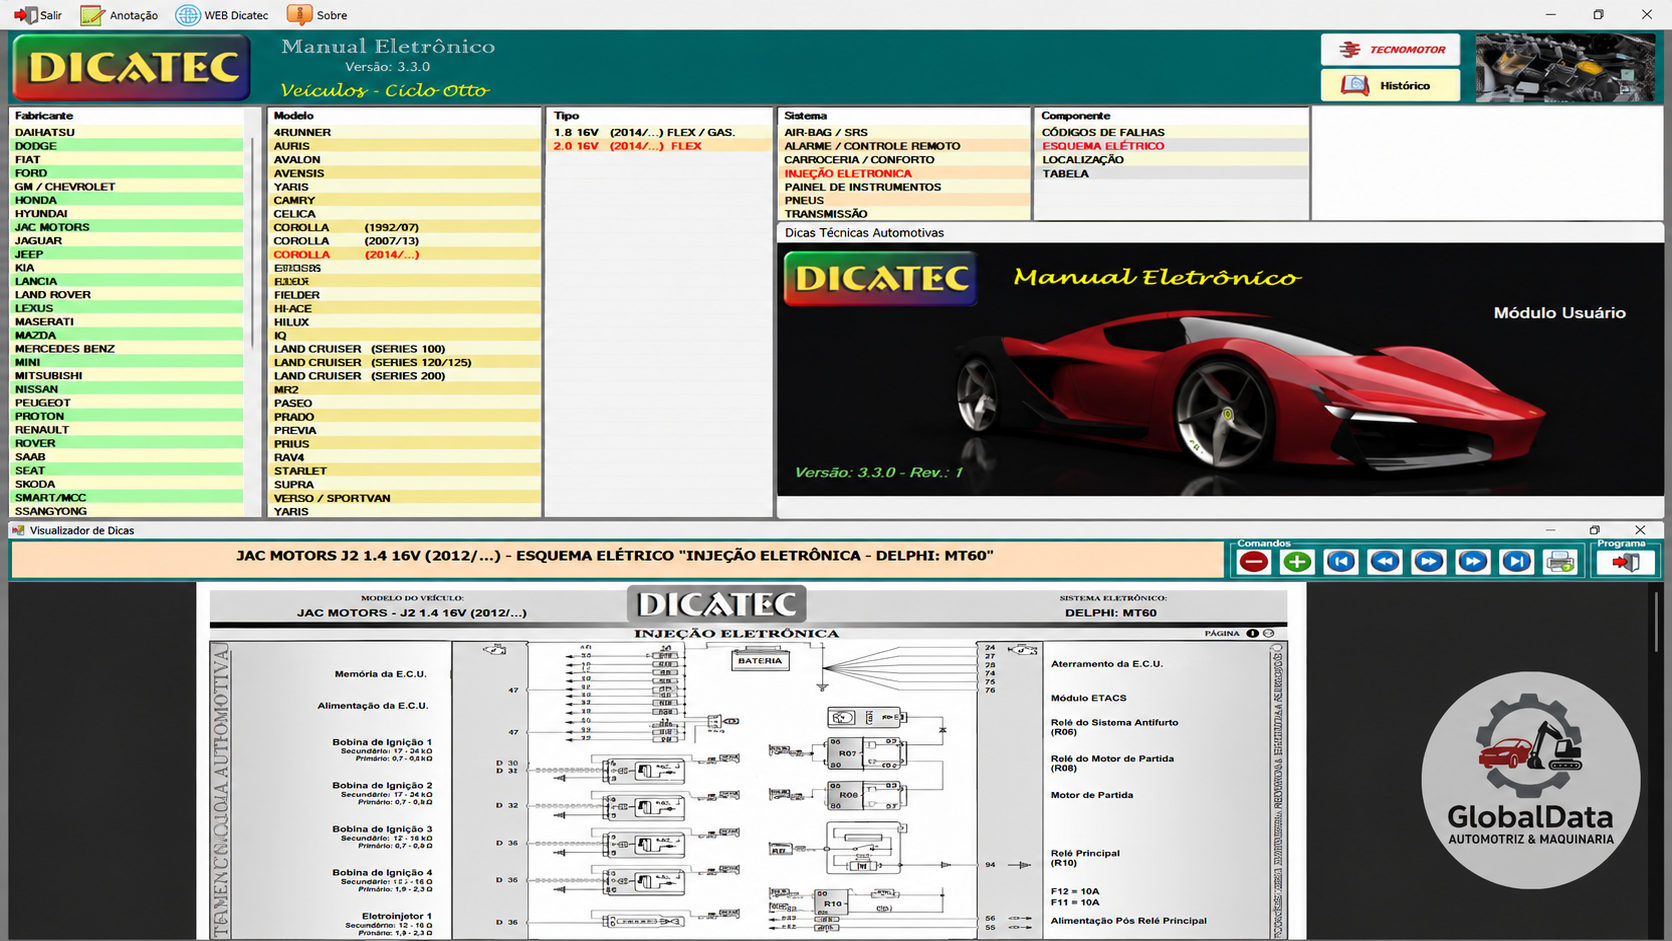Select PEUGEOT manufacturer
This screenshot has height=941, width=1672.
(x=127, y=403)
